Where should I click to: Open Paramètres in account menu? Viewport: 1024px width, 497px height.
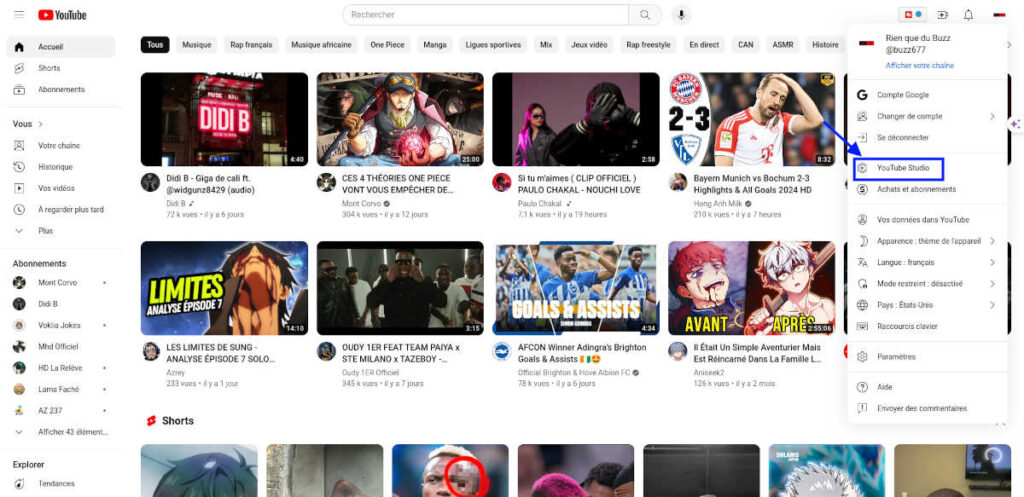(x=927, y=357)
